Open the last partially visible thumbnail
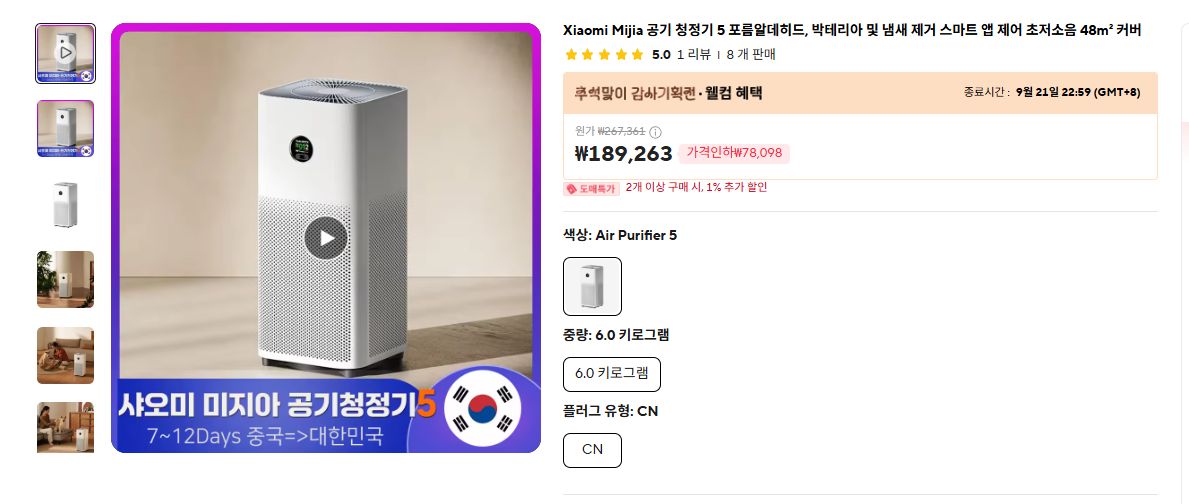 [x=65, y=427]
